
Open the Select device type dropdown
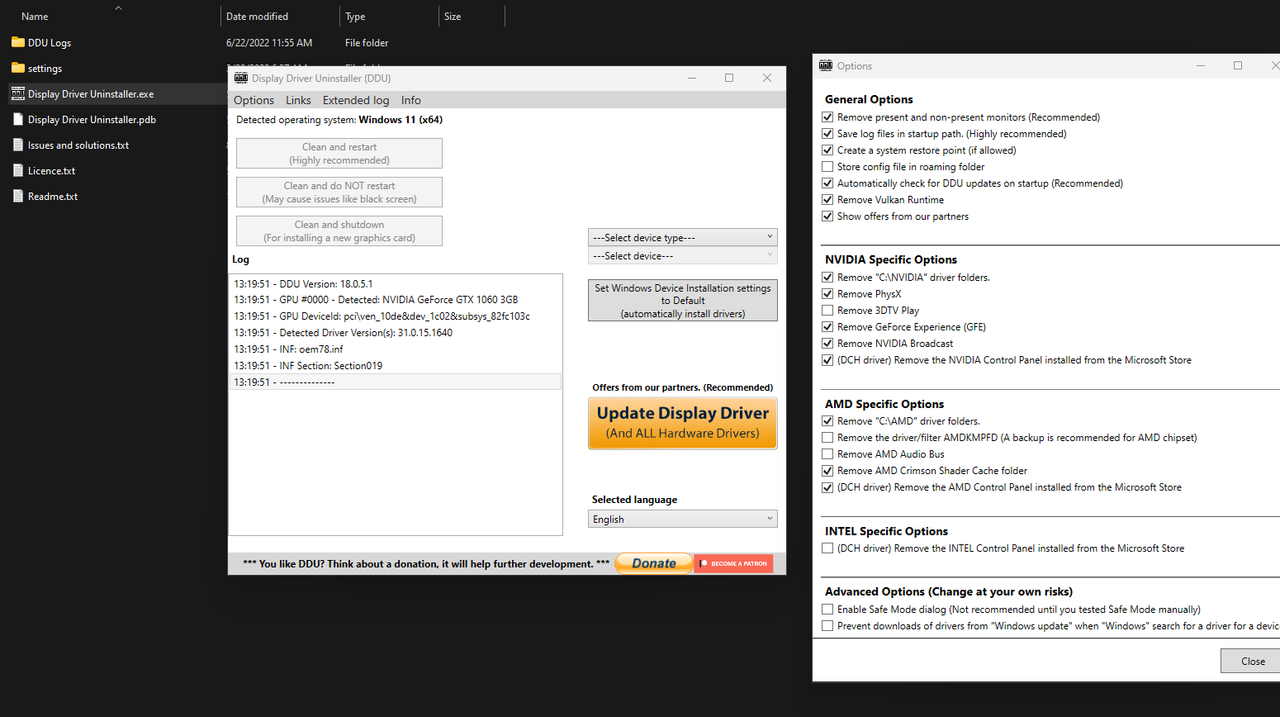pos(683,237)
